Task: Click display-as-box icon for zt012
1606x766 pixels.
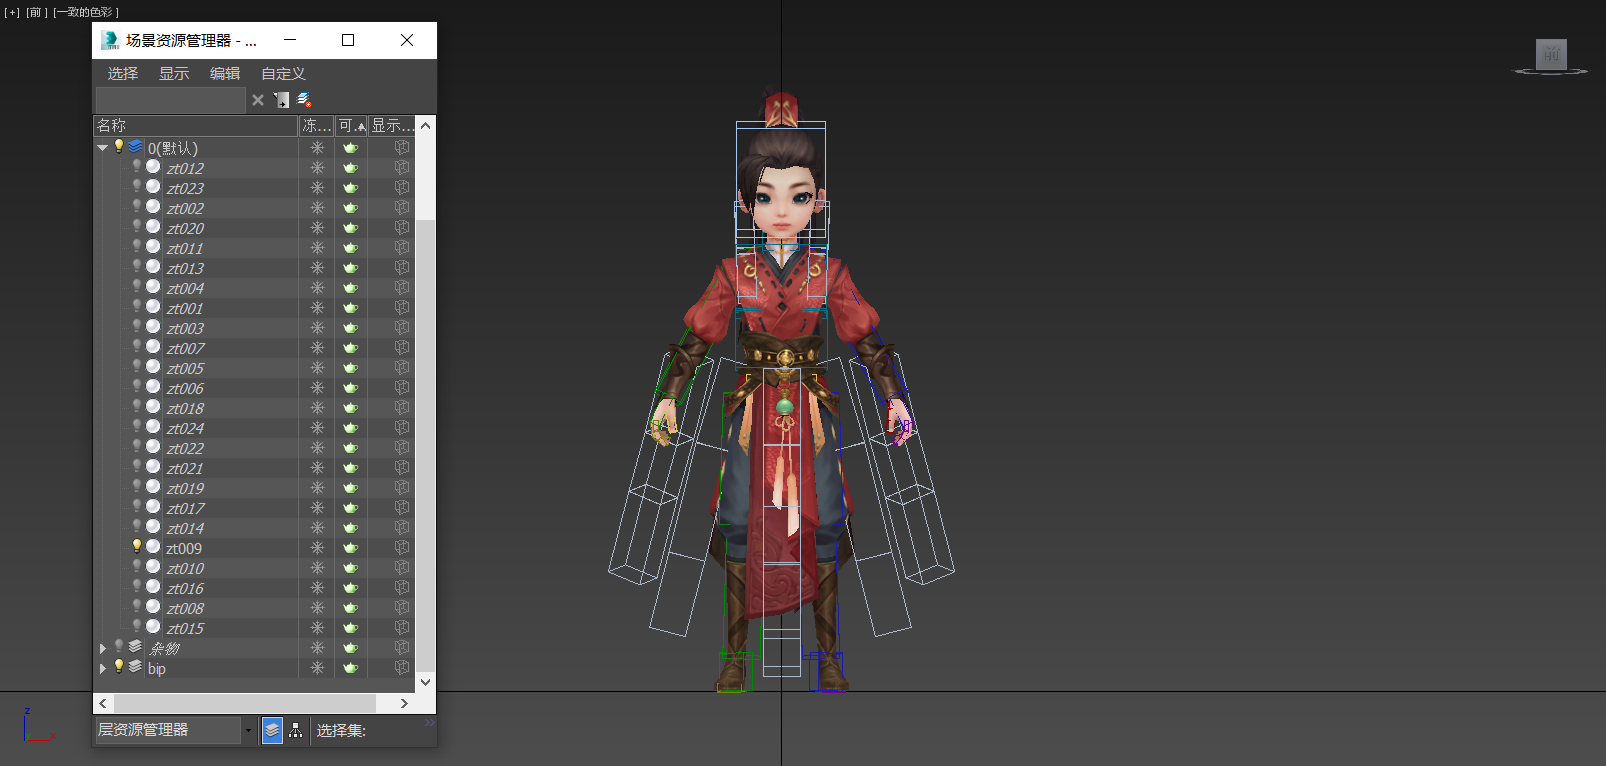Action: pos(401,168)
